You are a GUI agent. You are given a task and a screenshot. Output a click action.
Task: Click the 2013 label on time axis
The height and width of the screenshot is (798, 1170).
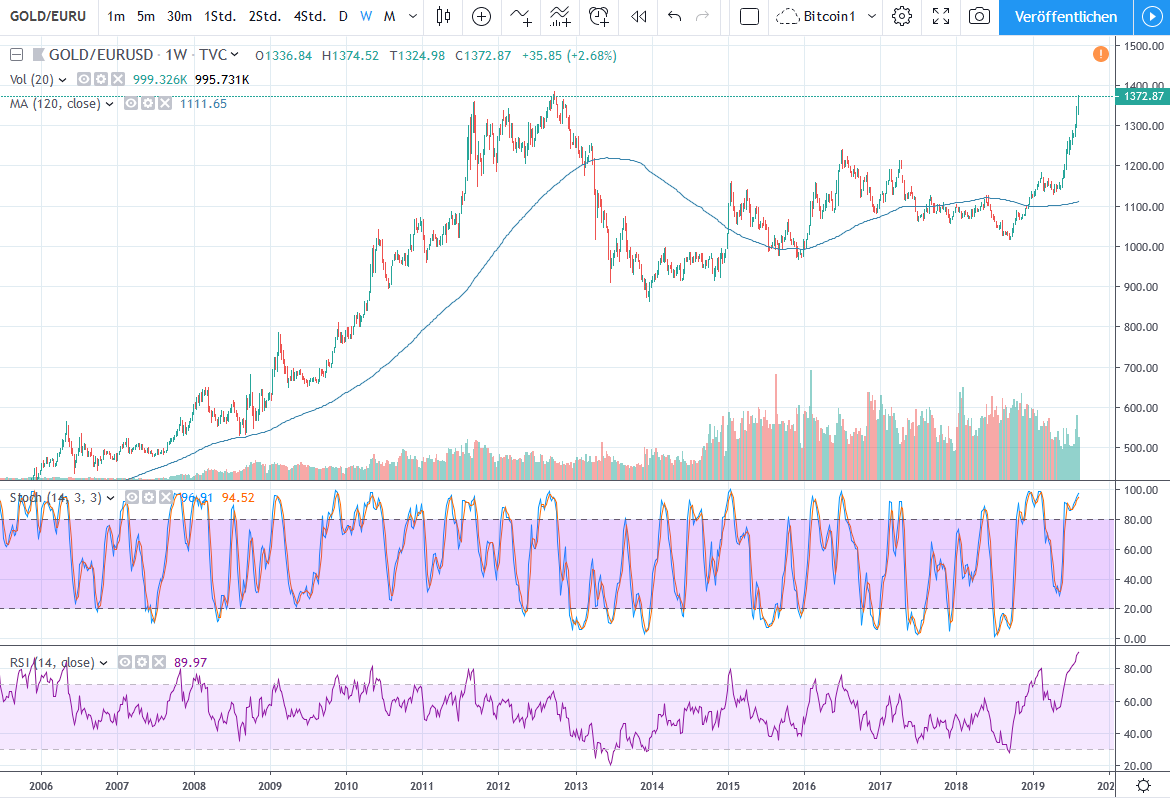tap(575, 786)
